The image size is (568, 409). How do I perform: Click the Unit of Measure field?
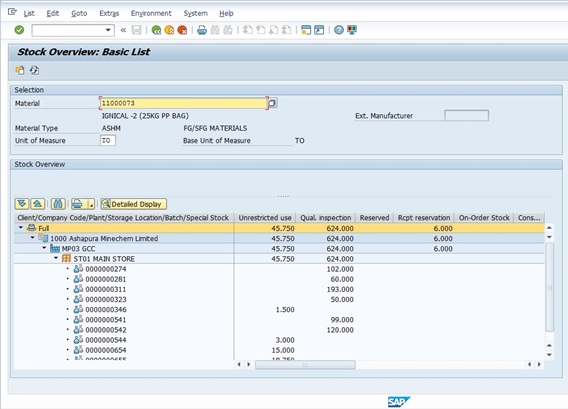point(108,141)
